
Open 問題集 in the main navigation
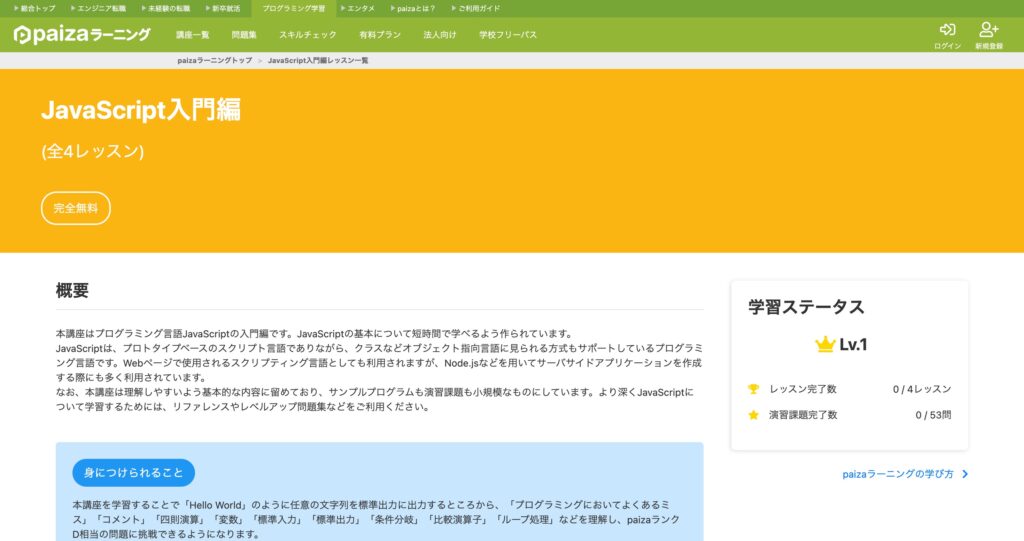[244, 35]
